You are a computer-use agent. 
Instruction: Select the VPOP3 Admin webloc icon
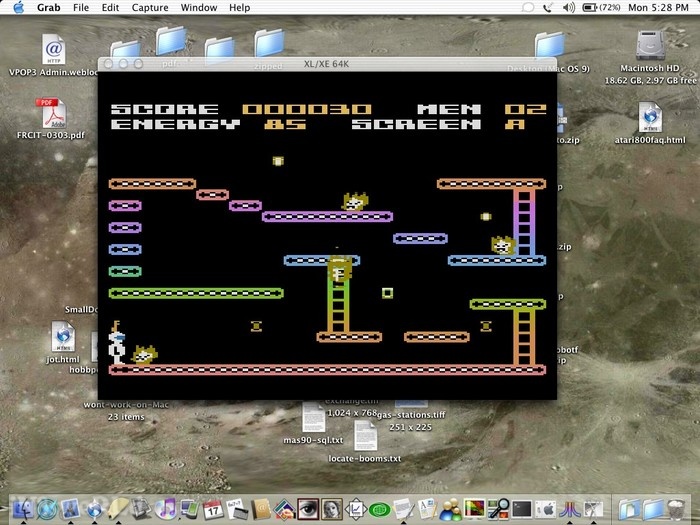[54, 49]
